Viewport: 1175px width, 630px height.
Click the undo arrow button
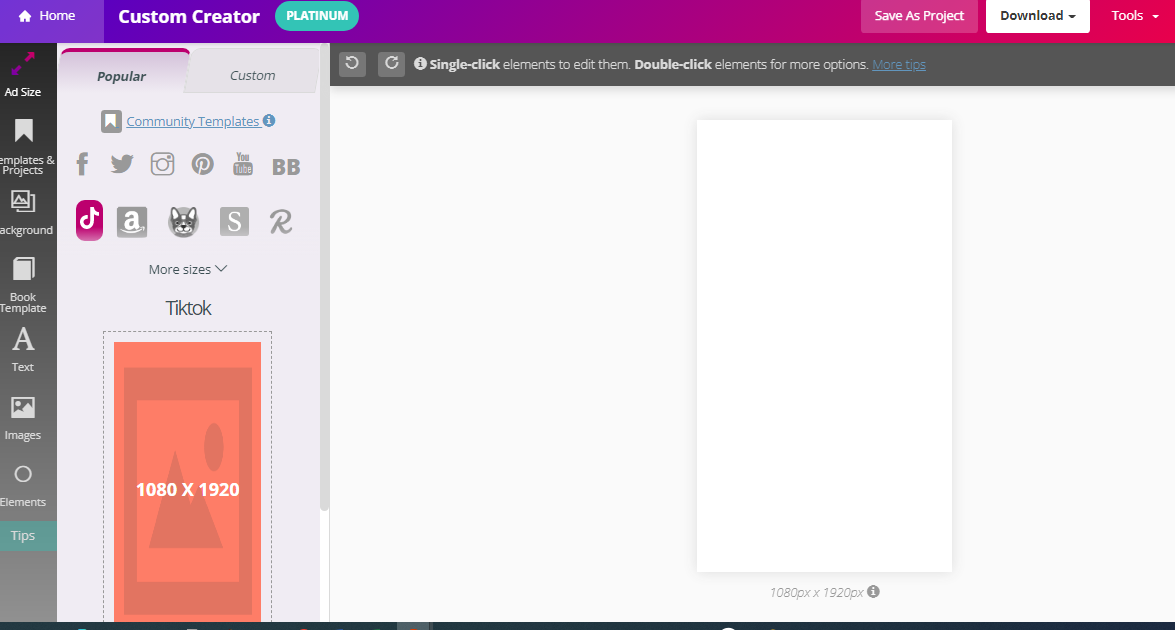(x=352, y=64)
